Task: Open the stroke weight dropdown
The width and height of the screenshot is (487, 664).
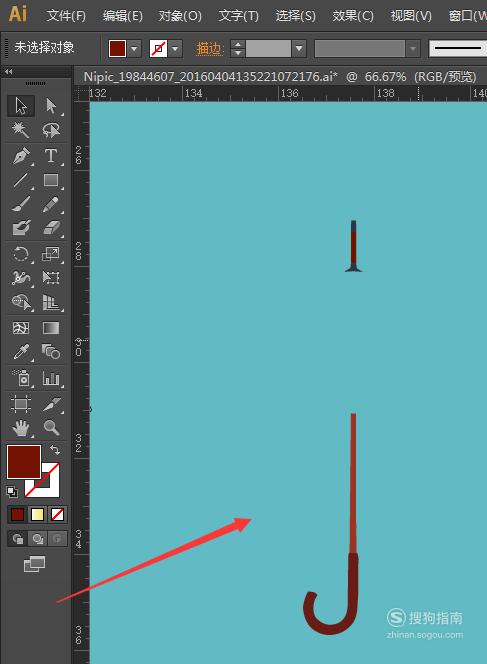Action: (x=299, y=49)
